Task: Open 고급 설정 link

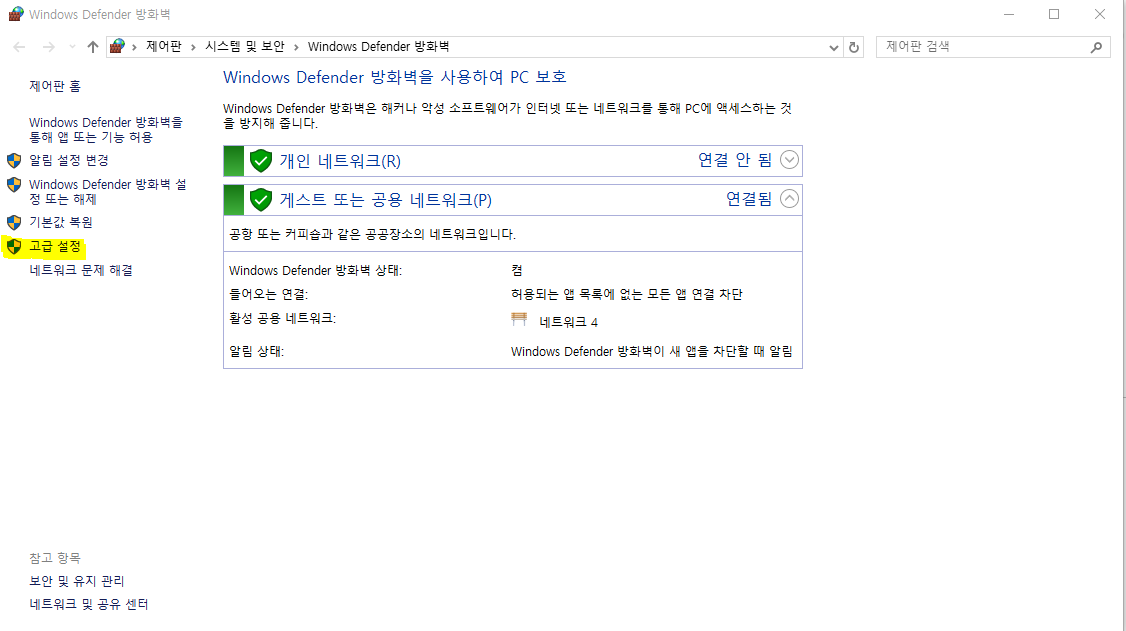Action: pos(55,246)
